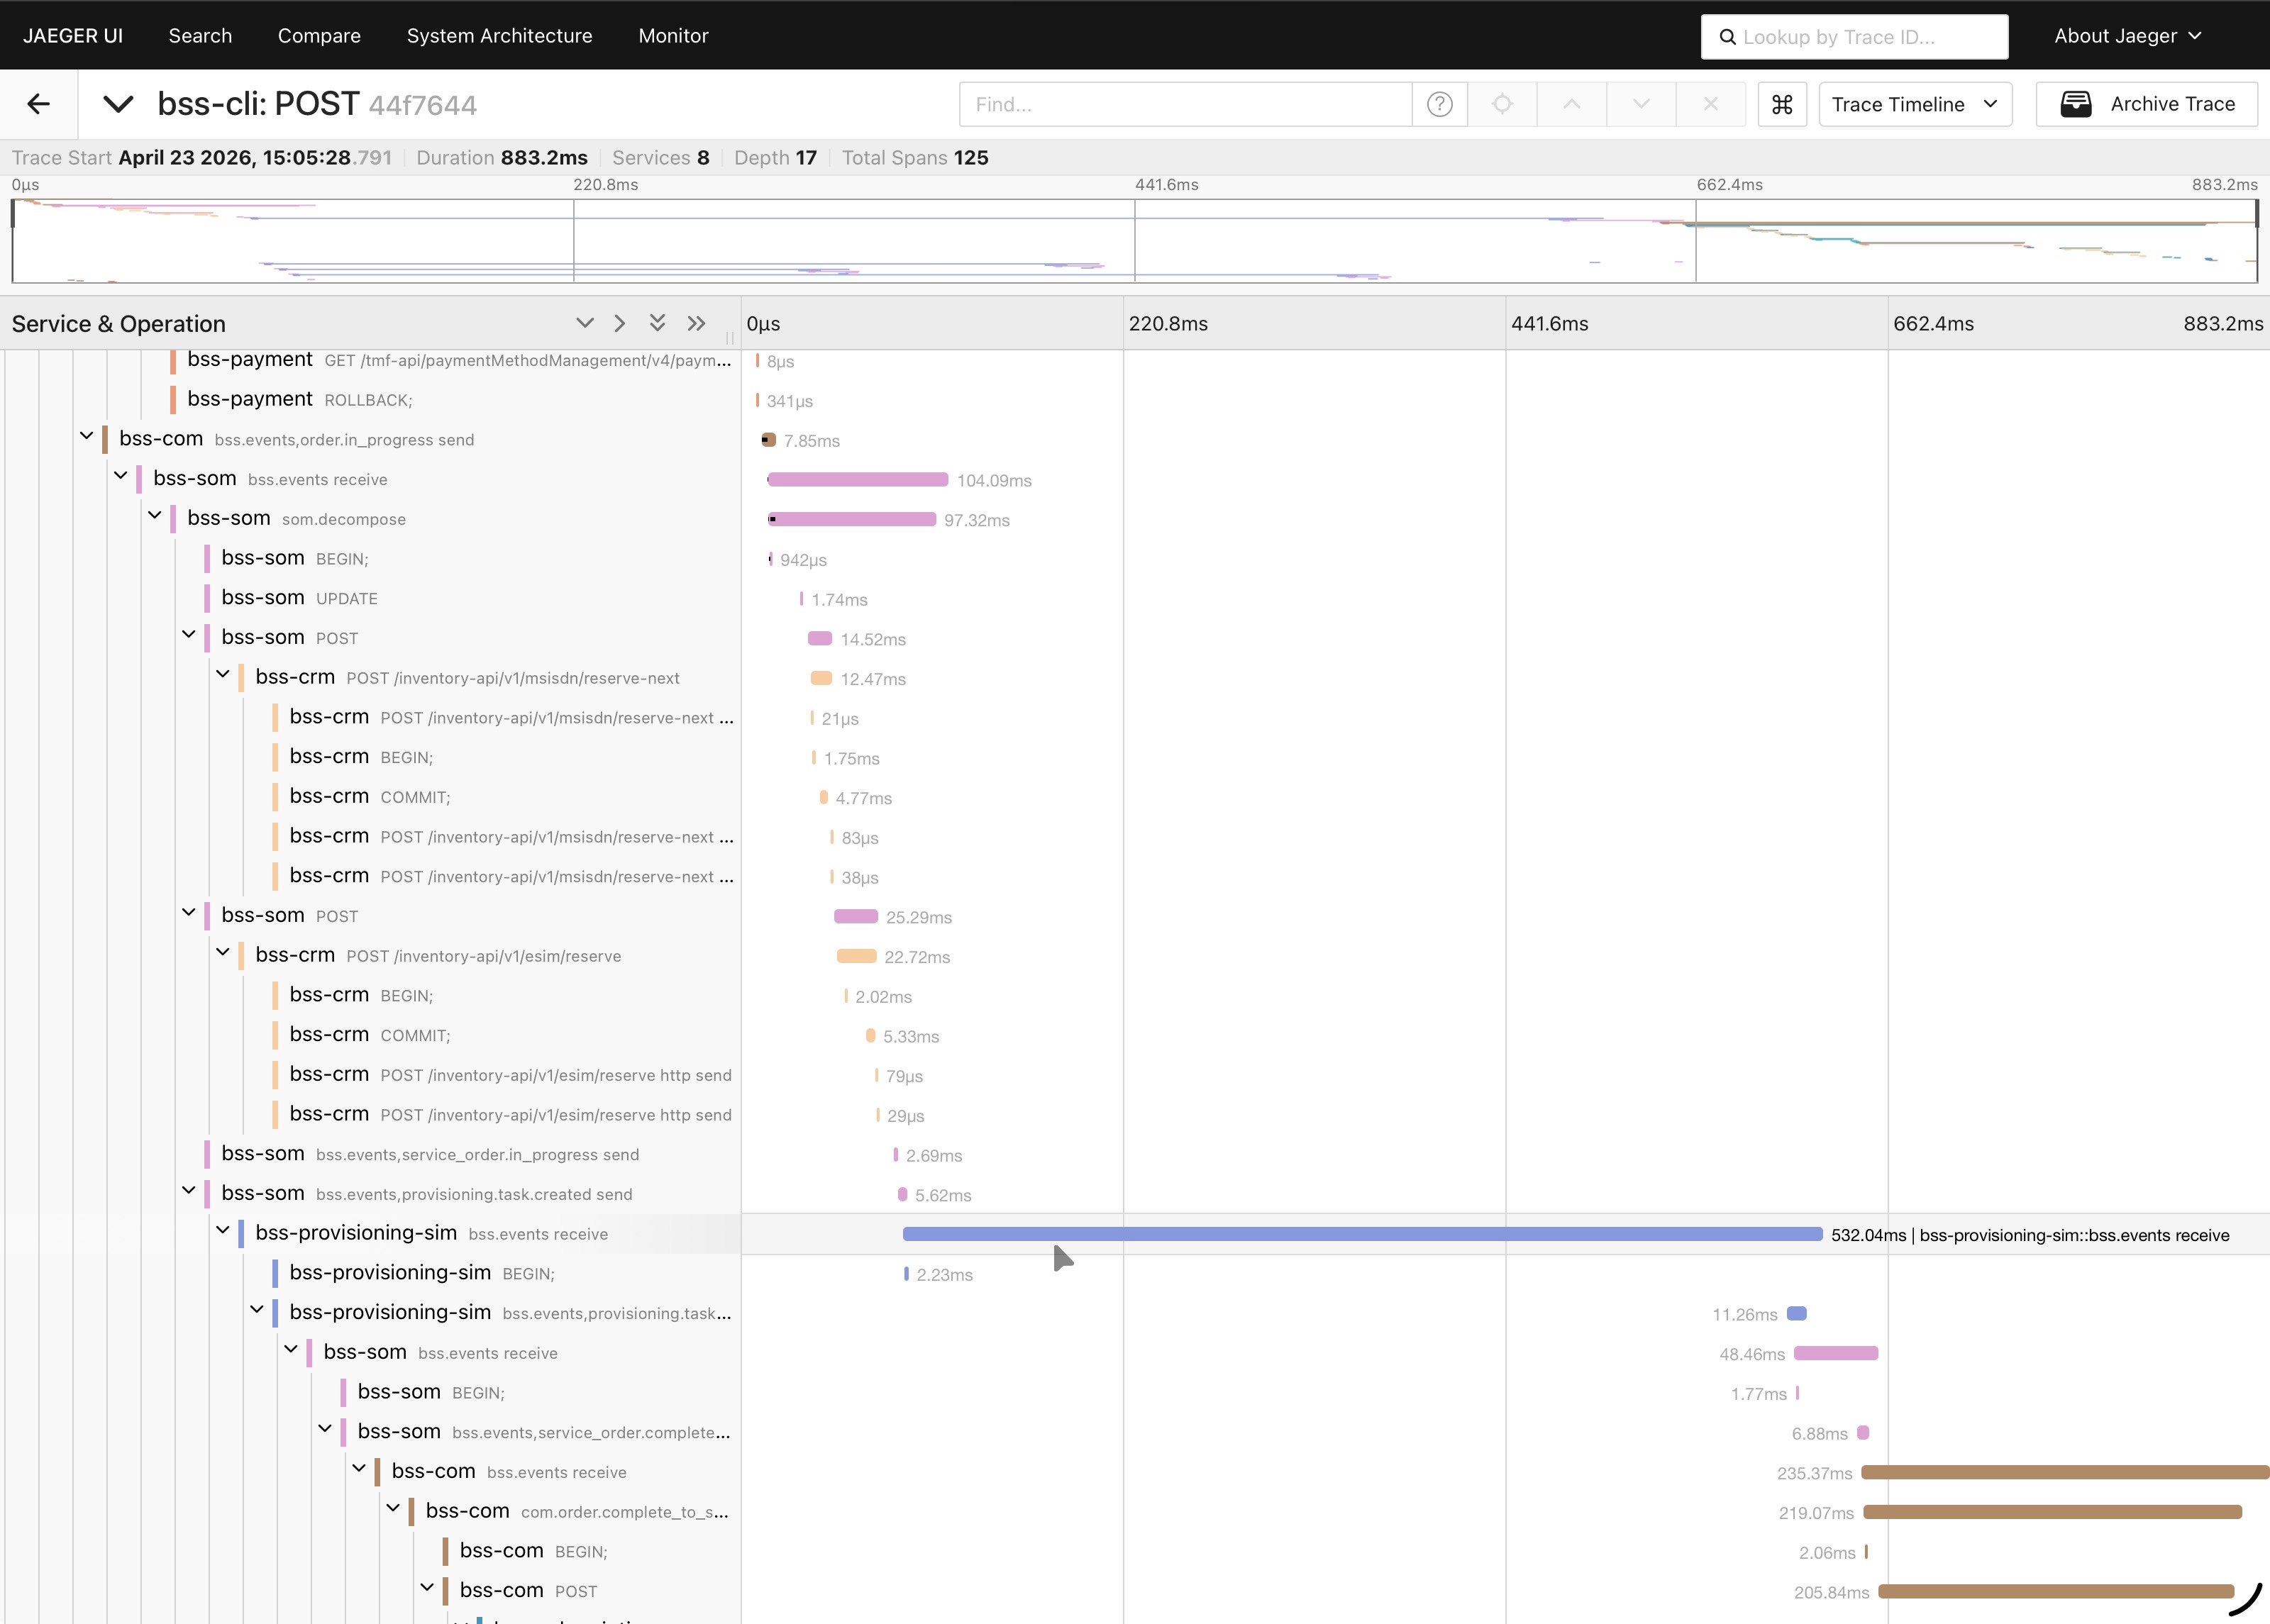Image resolution: width=2270 pixels, height=1624 pixels.
Task: Click the help icon beside the Find box
Action: tap(1438, 104)
